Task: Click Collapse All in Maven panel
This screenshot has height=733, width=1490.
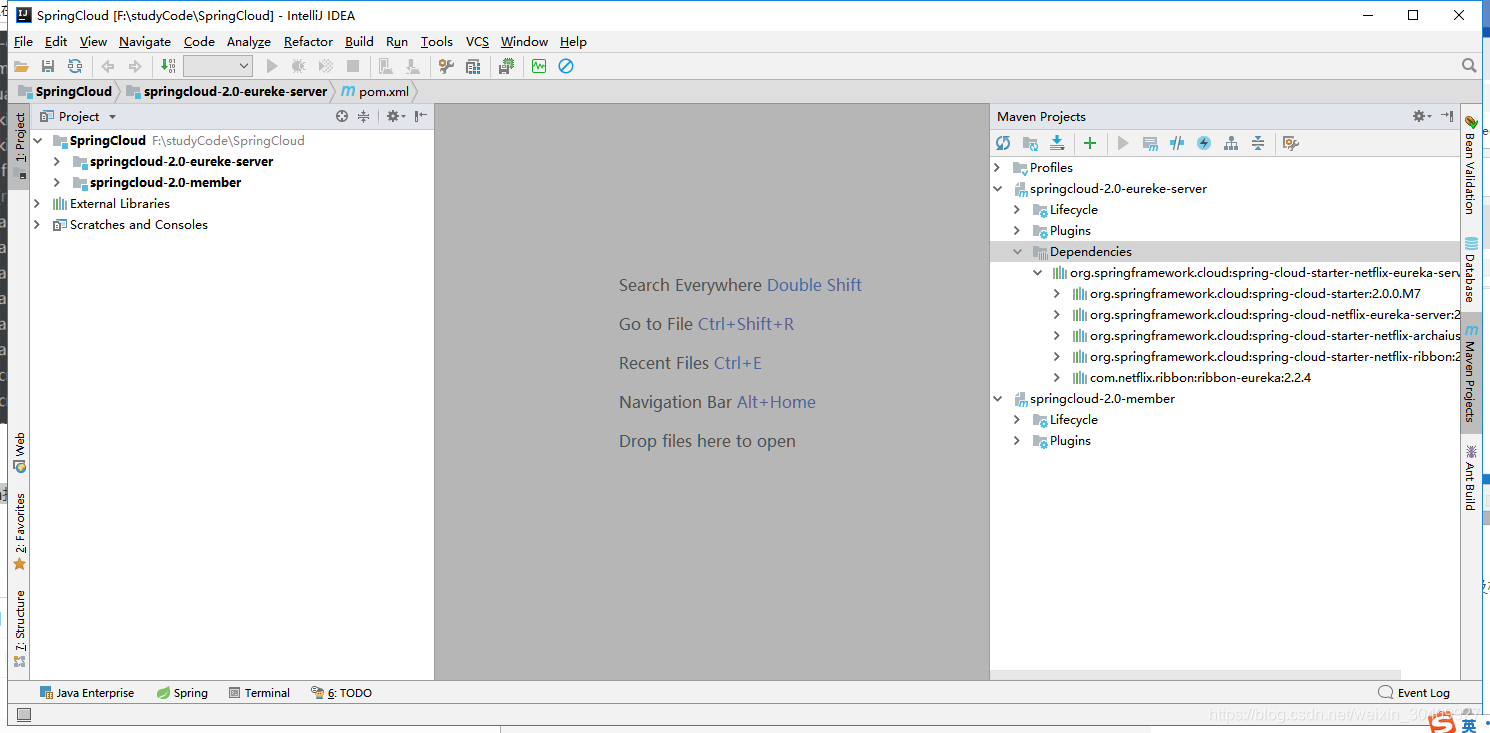Action: click(1258, 143)
